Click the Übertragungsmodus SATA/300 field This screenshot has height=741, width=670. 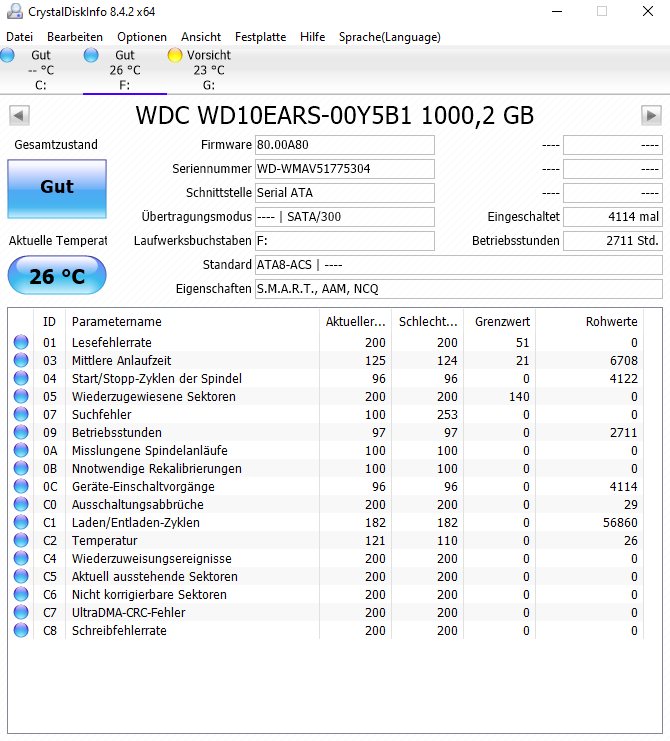[x=345, y=217]
